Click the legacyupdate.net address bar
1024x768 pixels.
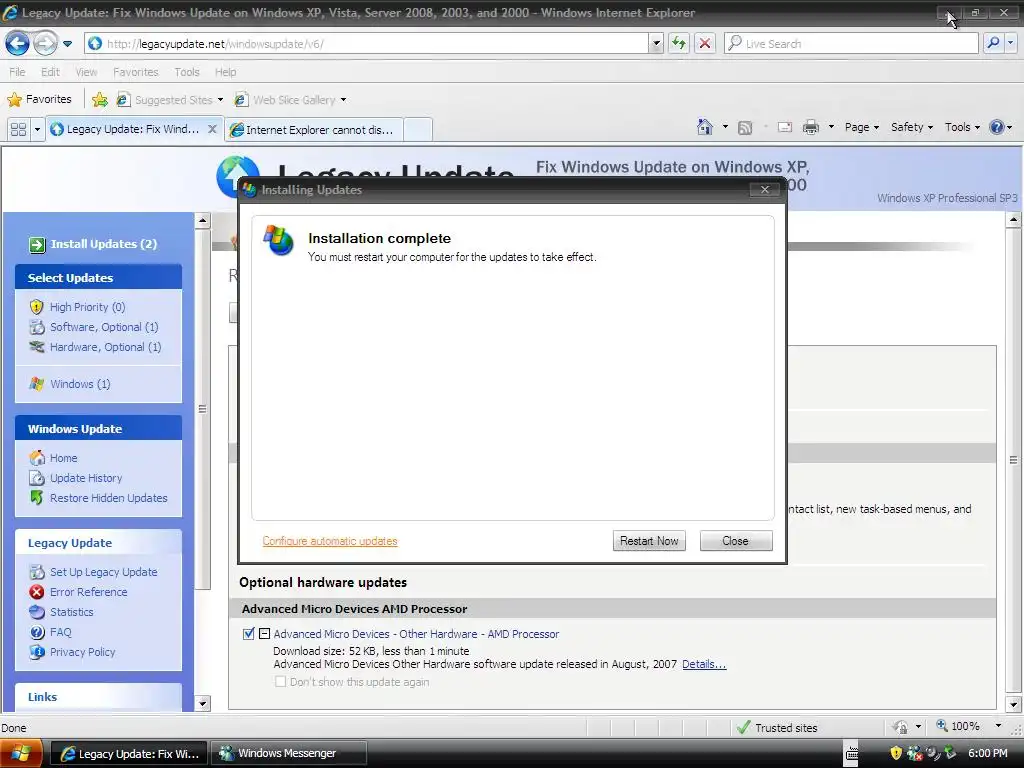pyautogui.click(x=368, y=44)
